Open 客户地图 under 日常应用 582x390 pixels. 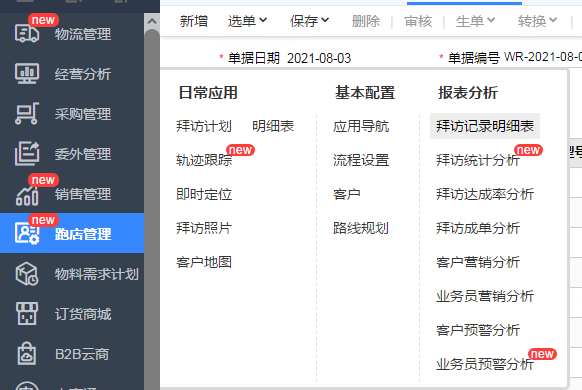pyautogui.click(x=204, y=262)
